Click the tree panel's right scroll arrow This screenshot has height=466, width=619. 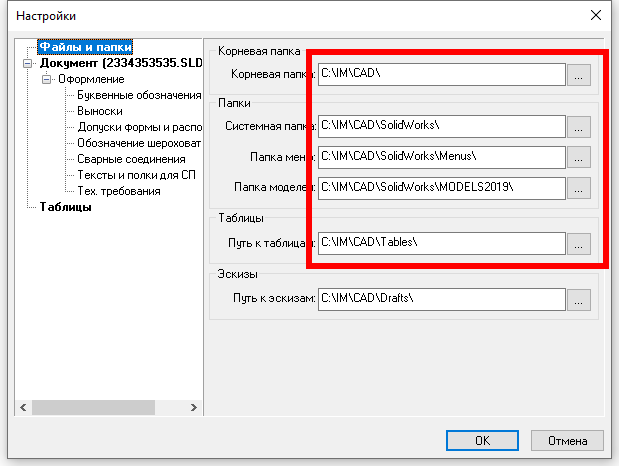click(x=196, y=406)
